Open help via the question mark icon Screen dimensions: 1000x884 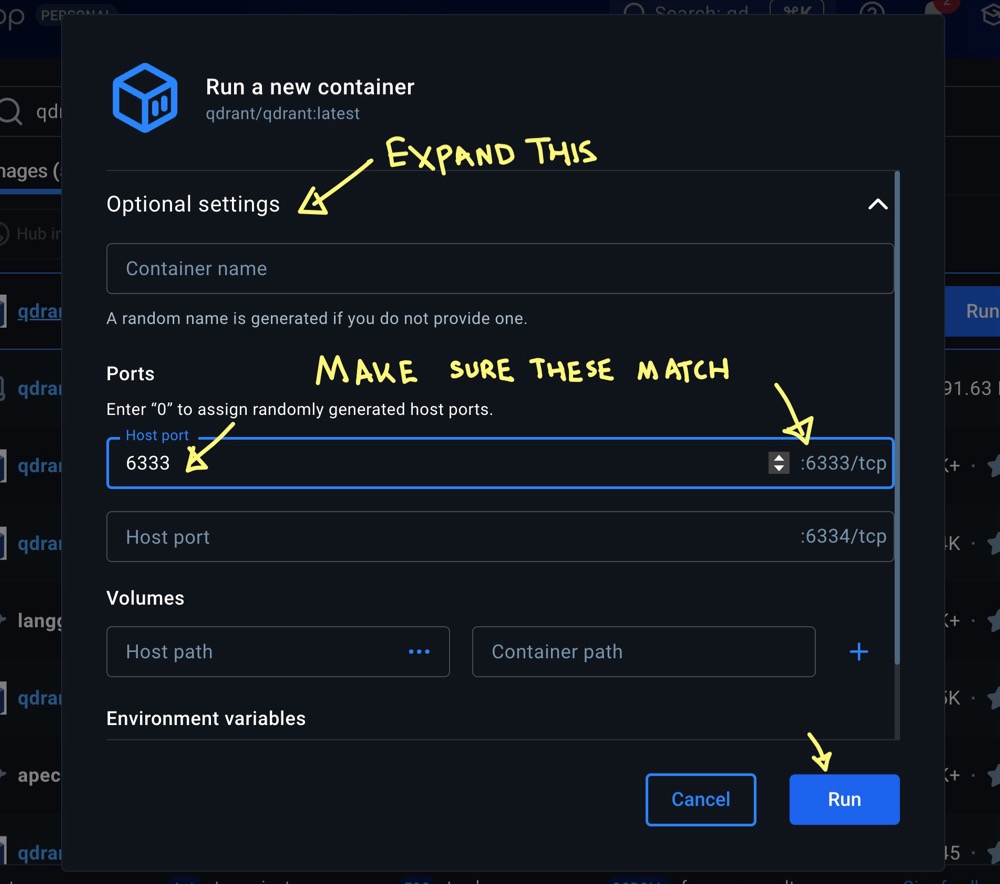click(872, 13)
